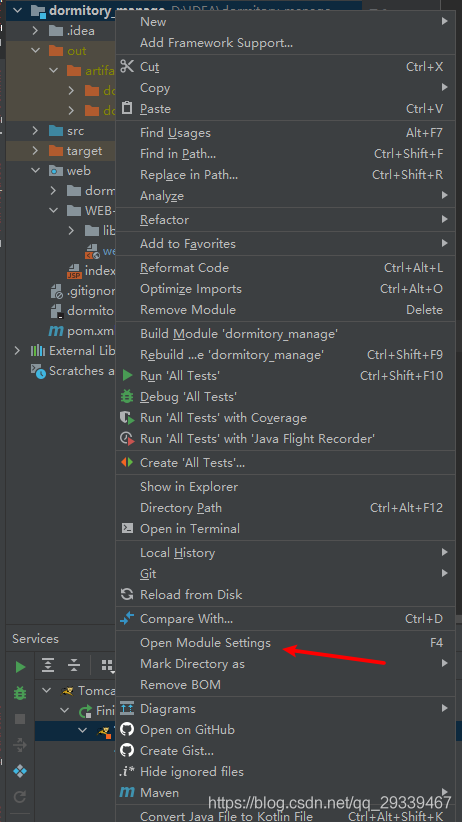This screenshot has width=462, height=822.
Task: Choose Directory Path
Action: [x=285, y=507]
